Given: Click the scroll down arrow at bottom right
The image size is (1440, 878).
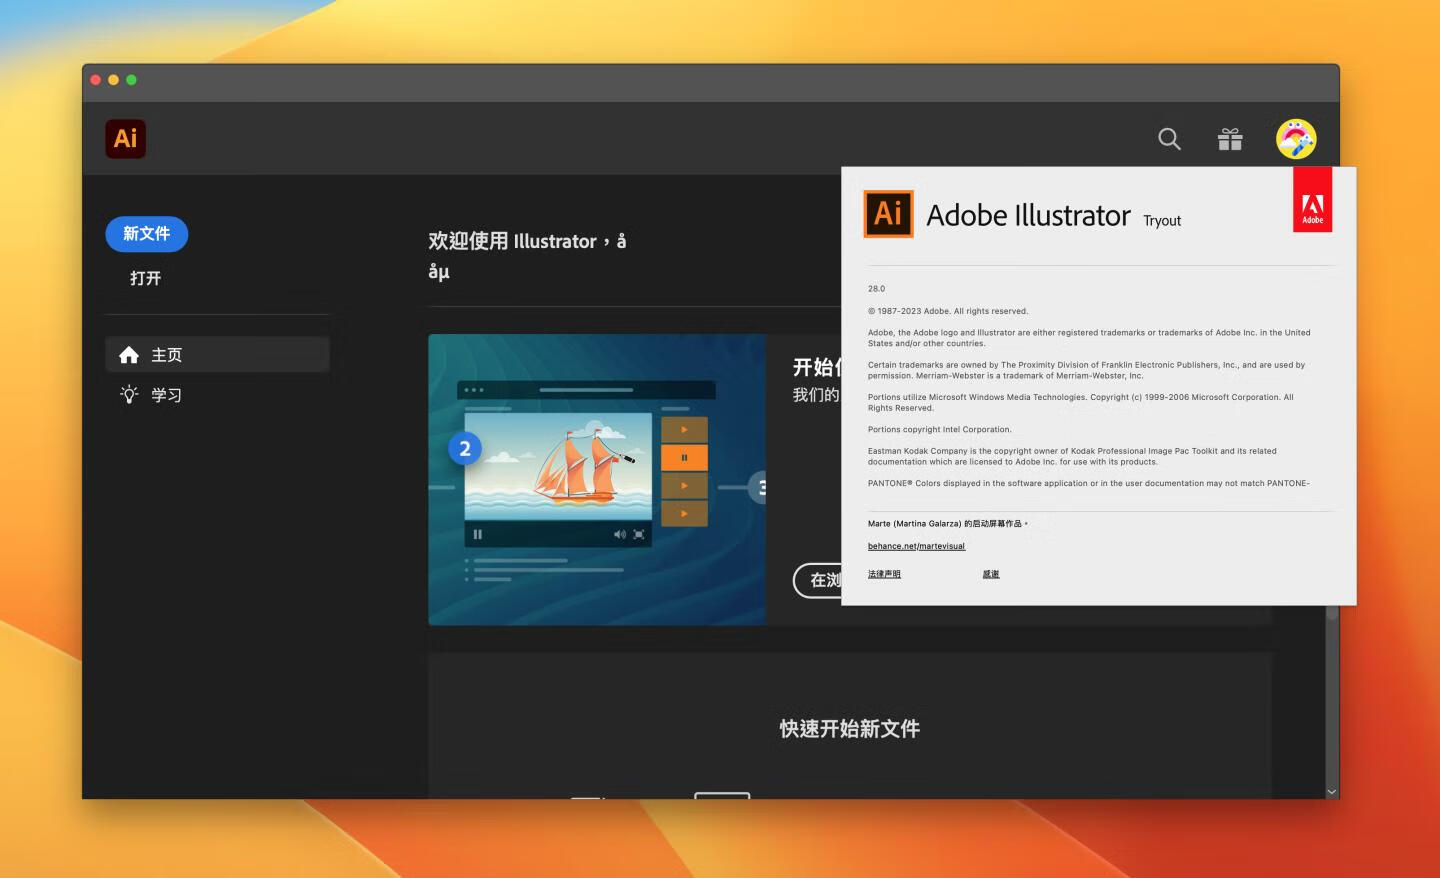Looking at the screenshot, I should pos(1332,791).
